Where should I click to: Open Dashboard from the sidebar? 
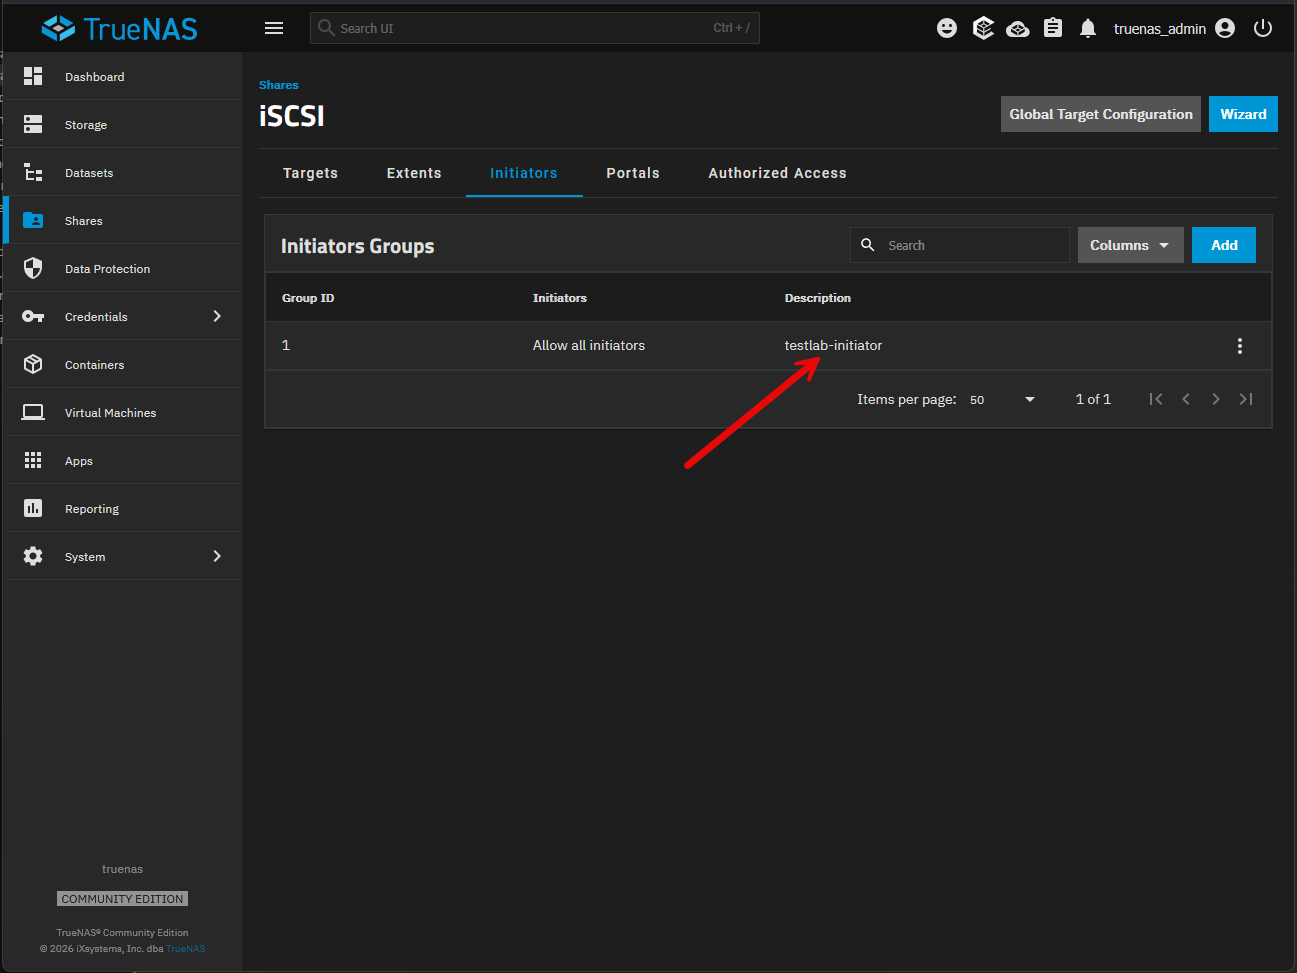pyautogui.click(x=123, y=76)
